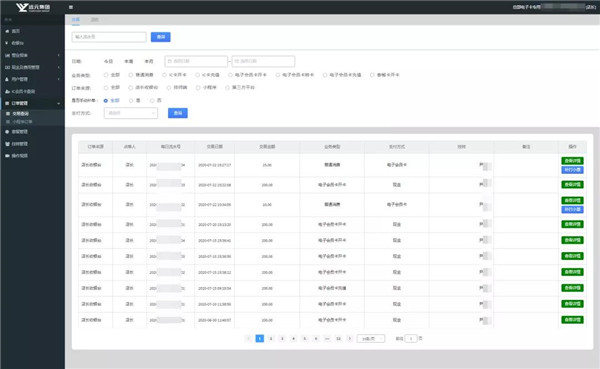The height and width of the screenshot is (369, 600).
Task: Toggle the hamburger sidebar menu icon
Action: [x=71, y=7]
